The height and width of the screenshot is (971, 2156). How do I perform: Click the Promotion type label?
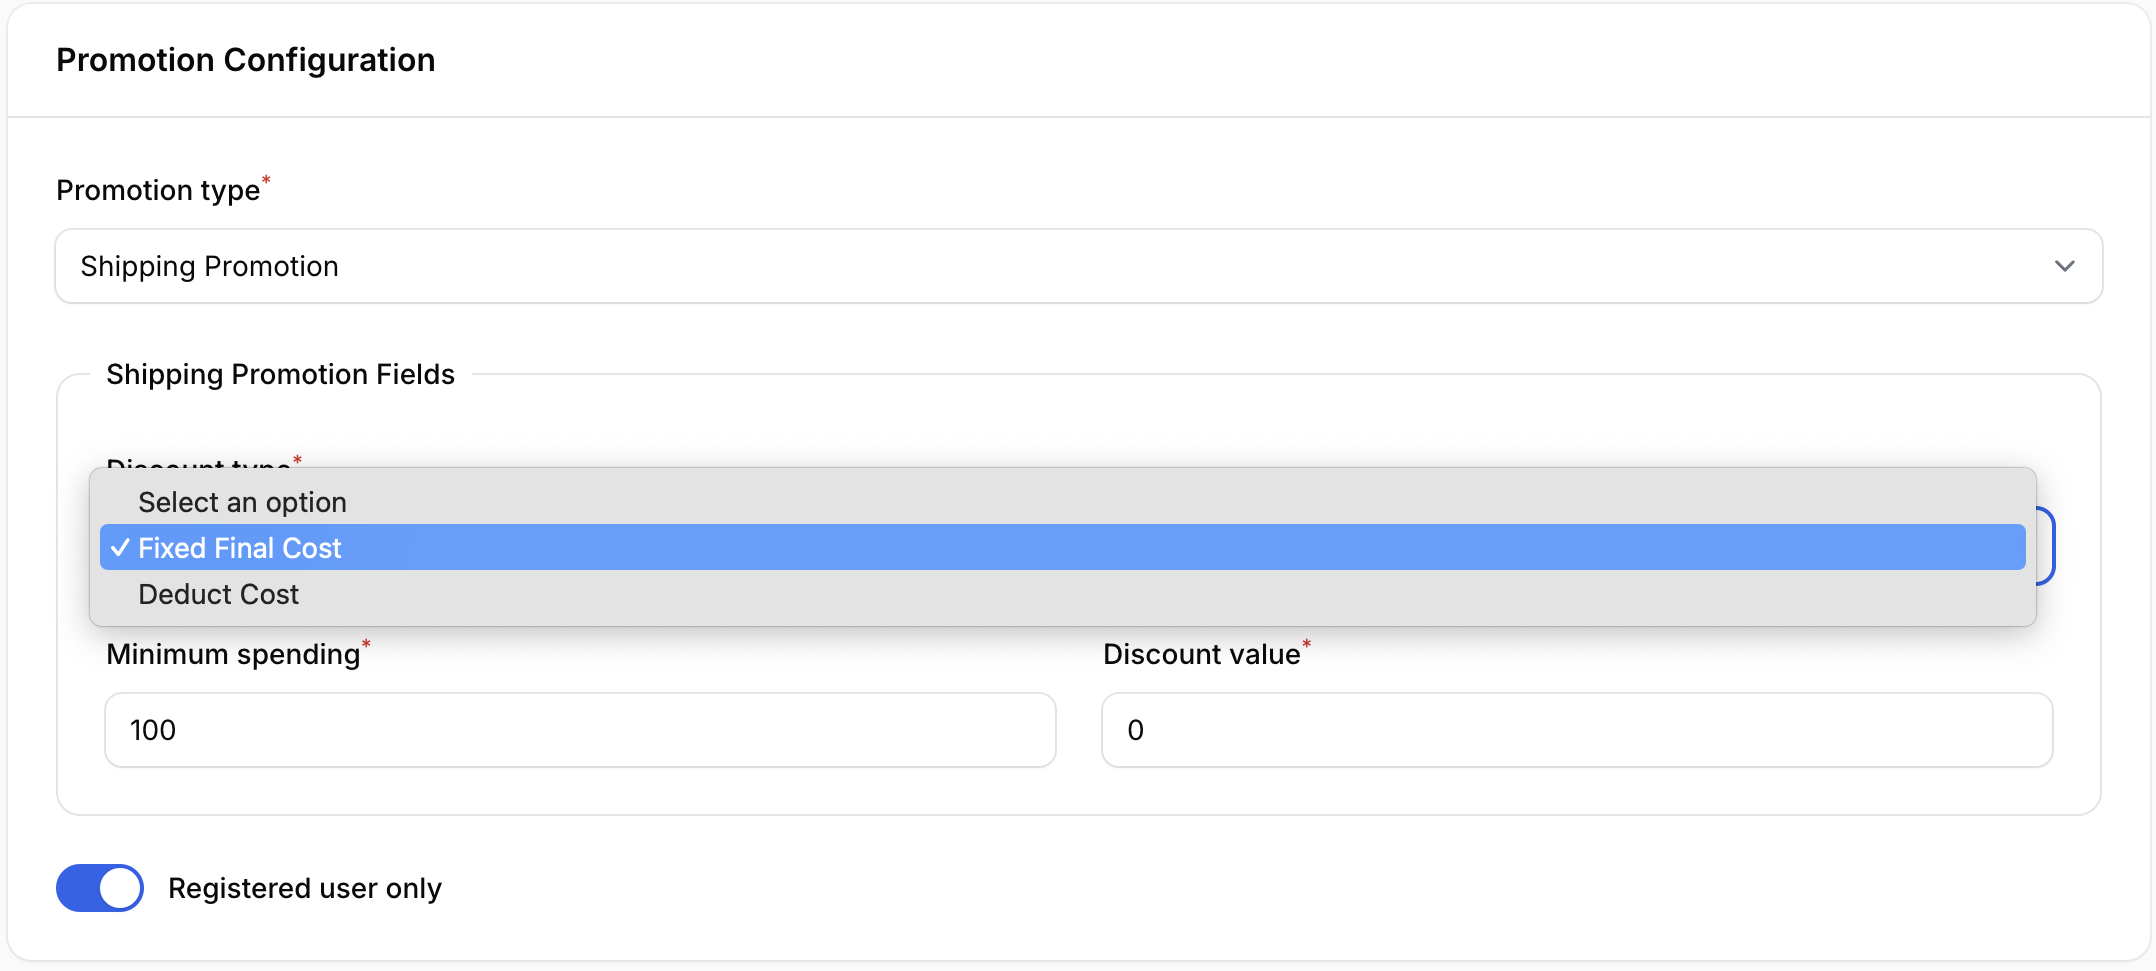158,190
